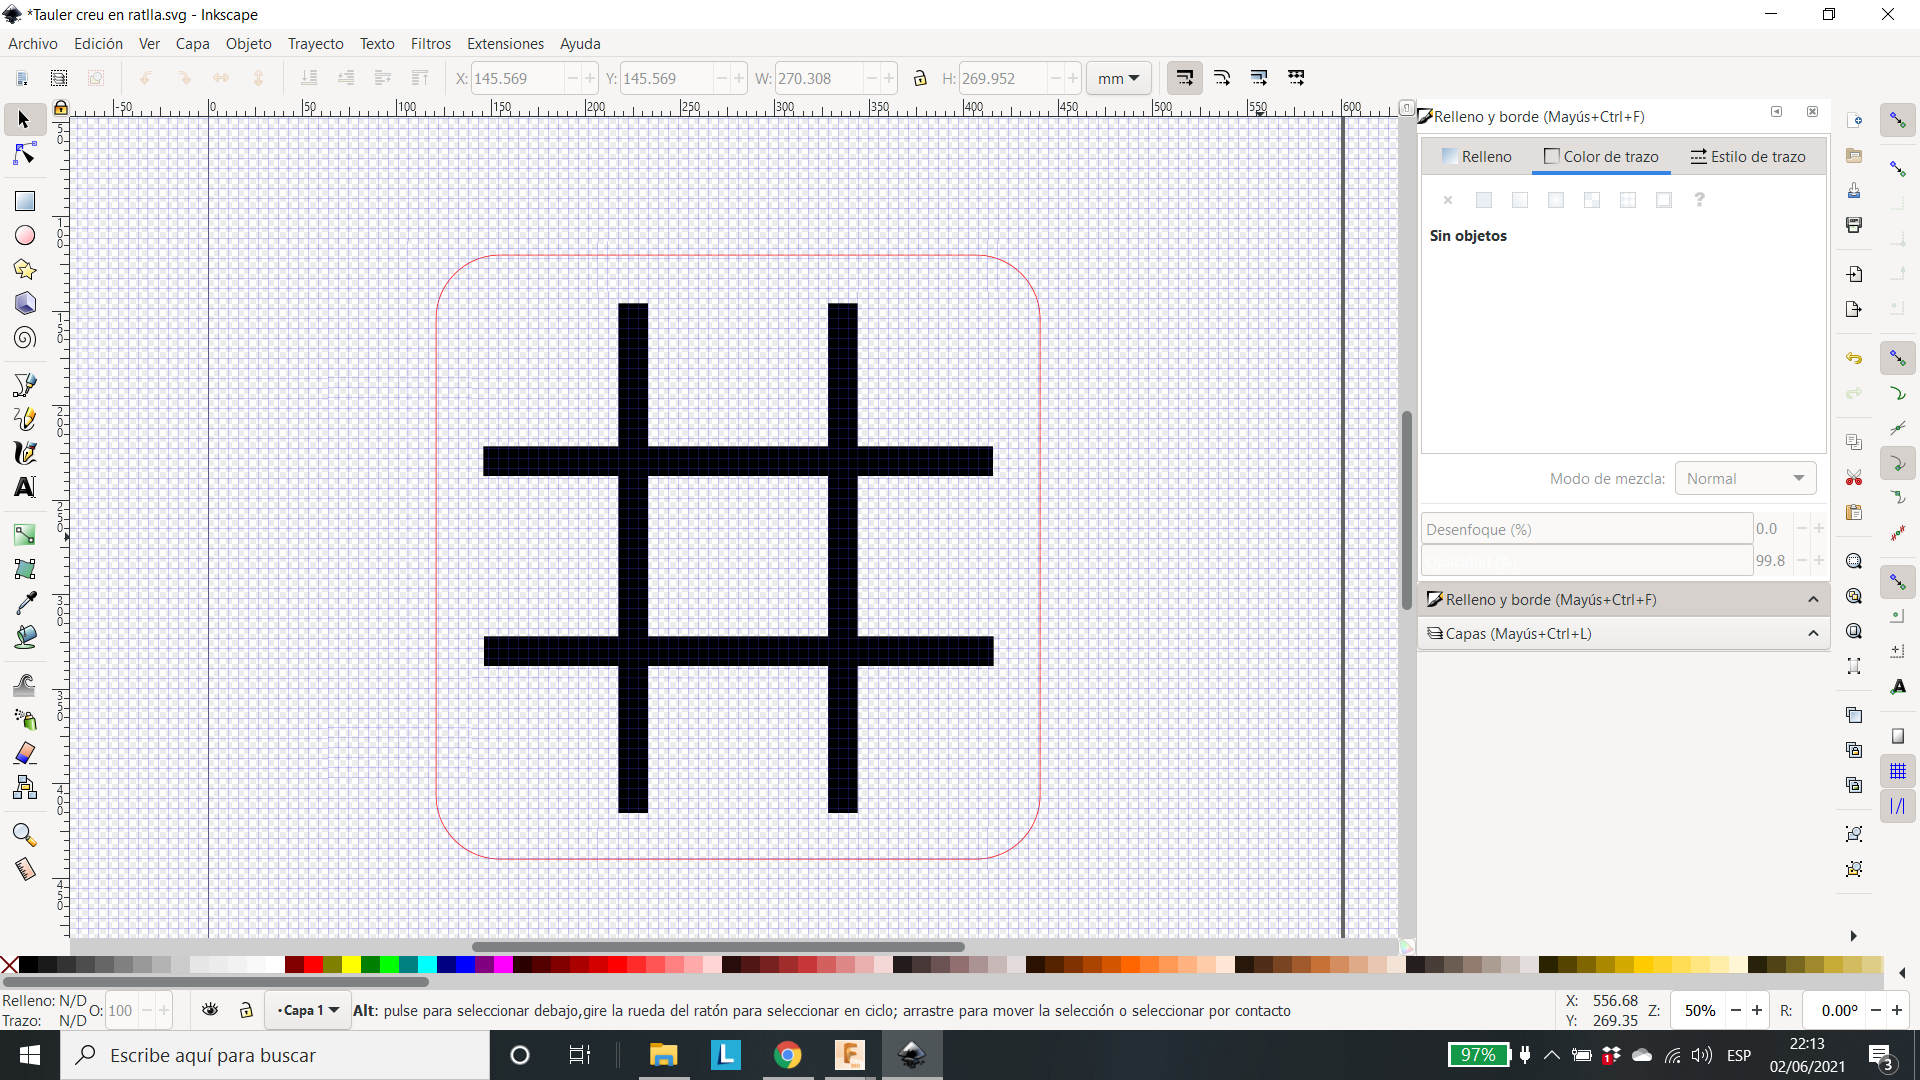Open color palette menu arrow
The image size is (1920, 1080).
[1902, 972]
